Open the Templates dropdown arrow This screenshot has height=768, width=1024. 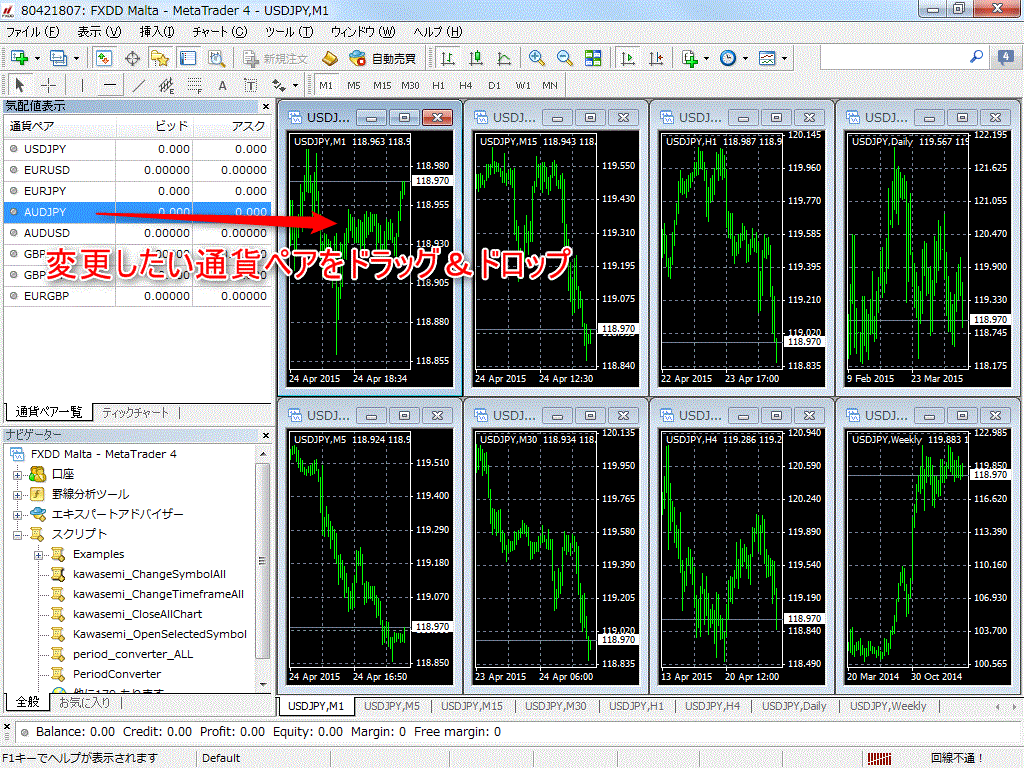(x=784, y=58)
